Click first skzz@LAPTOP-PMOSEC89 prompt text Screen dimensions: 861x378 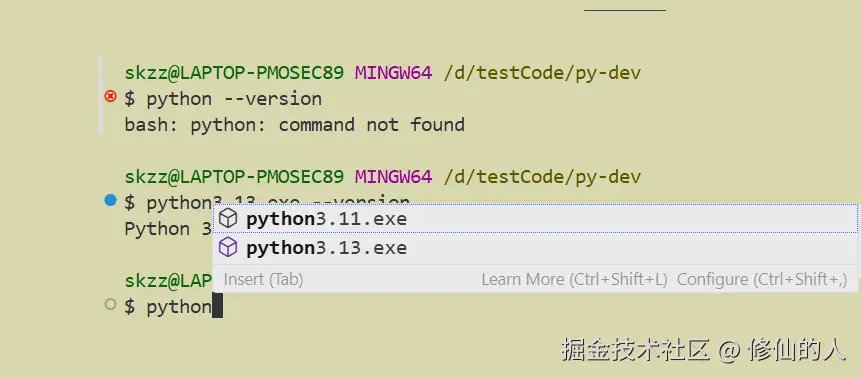[x=234, y=73]
